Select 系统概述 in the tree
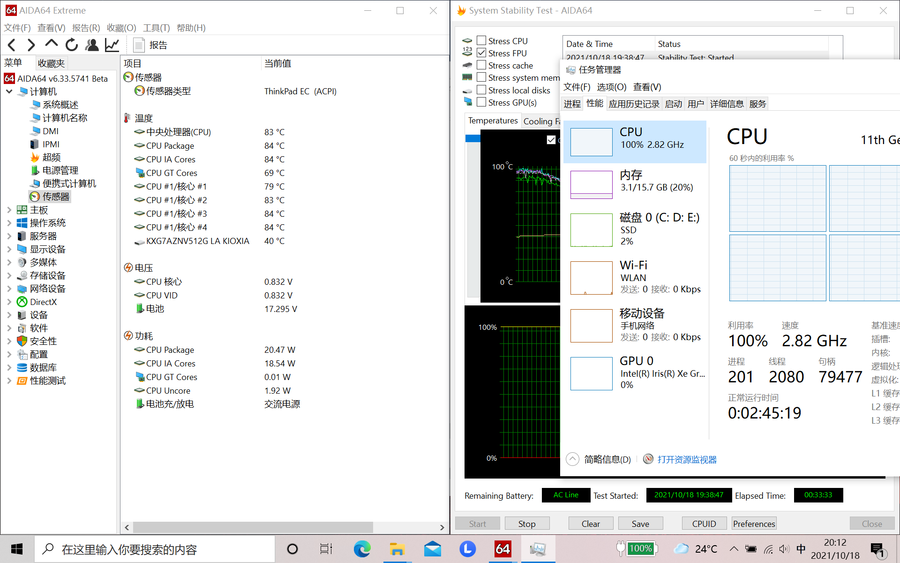This screenshot has height=563, width=900. (x=60, y=104)
